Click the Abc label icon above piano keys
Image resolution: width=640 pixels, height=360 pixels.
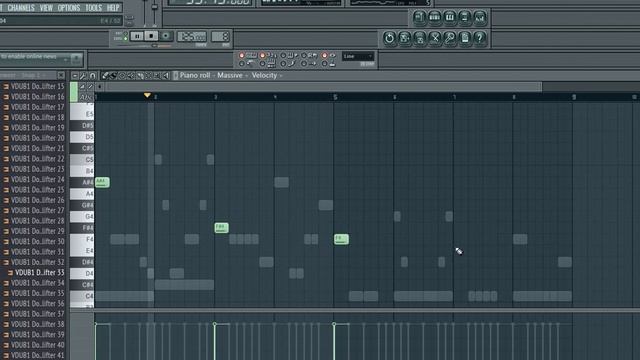coord(85,97)
